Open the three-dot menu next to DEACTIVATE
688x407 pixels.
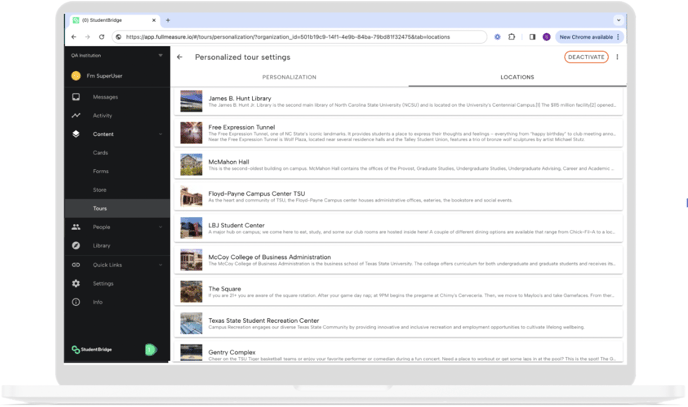pos(617,57)
